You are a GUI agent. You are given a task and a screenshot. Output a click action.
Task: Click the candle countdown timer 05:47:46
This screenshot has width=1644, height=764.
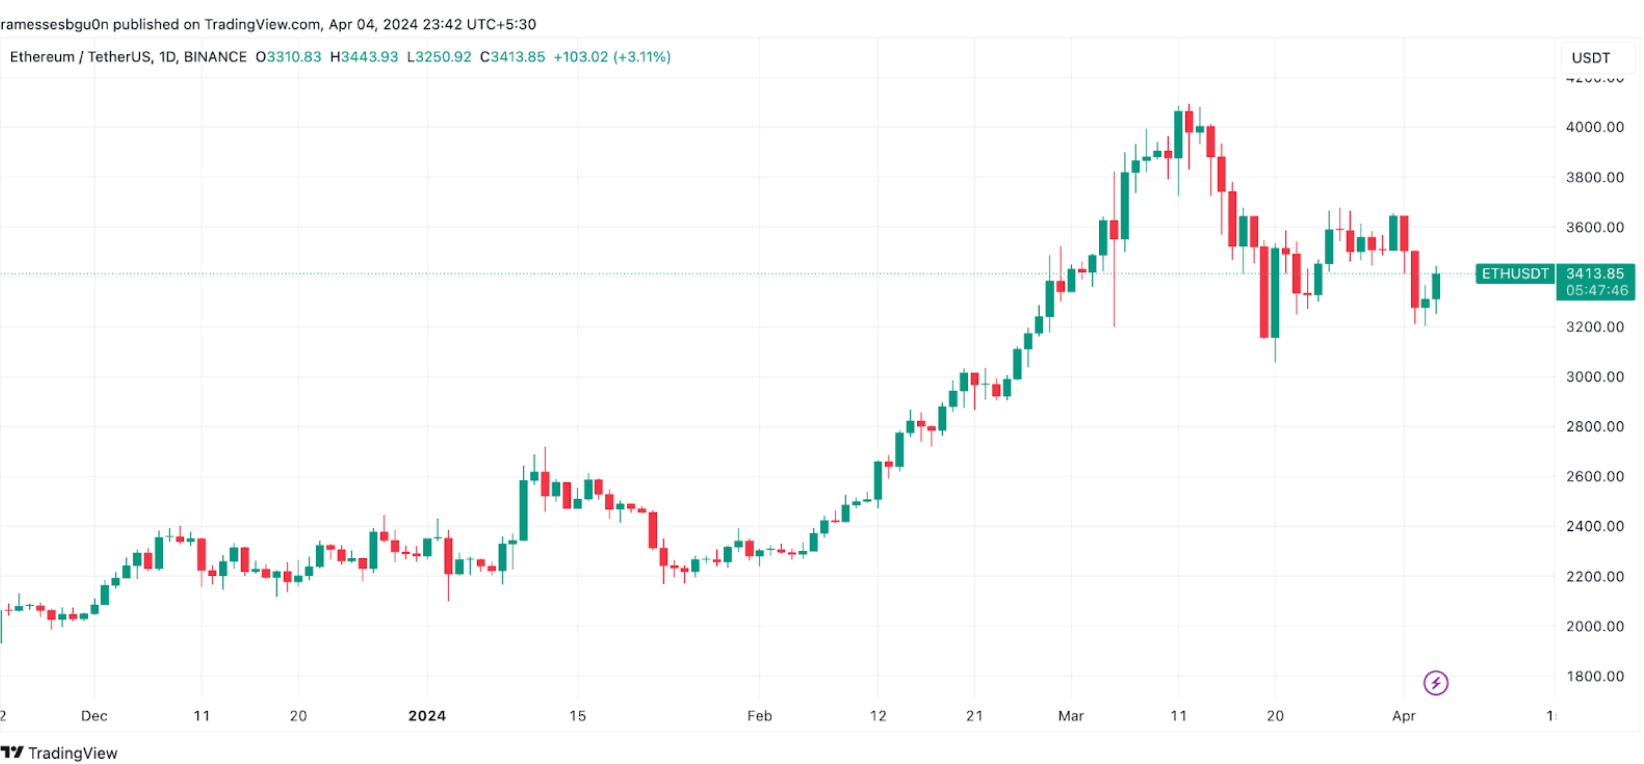[x=1596, y=291]
